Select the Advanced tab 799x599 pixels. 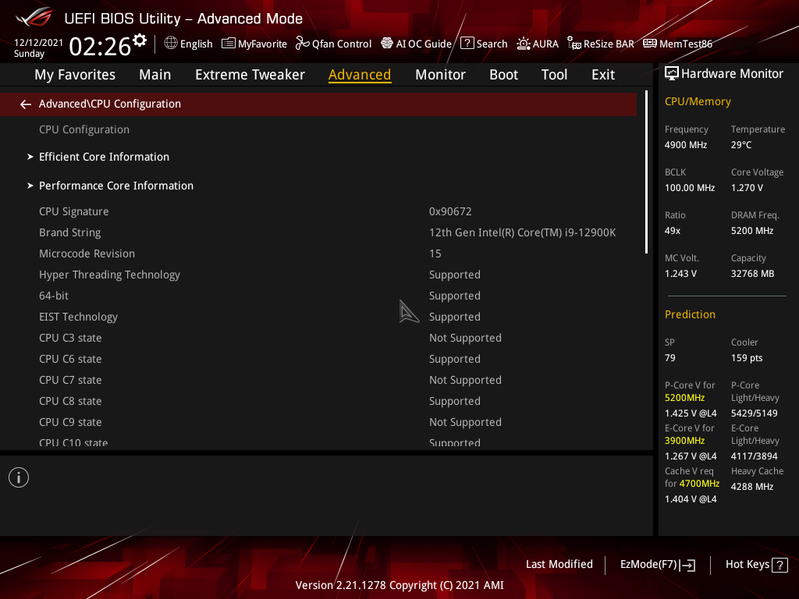(x=360, y=75)
